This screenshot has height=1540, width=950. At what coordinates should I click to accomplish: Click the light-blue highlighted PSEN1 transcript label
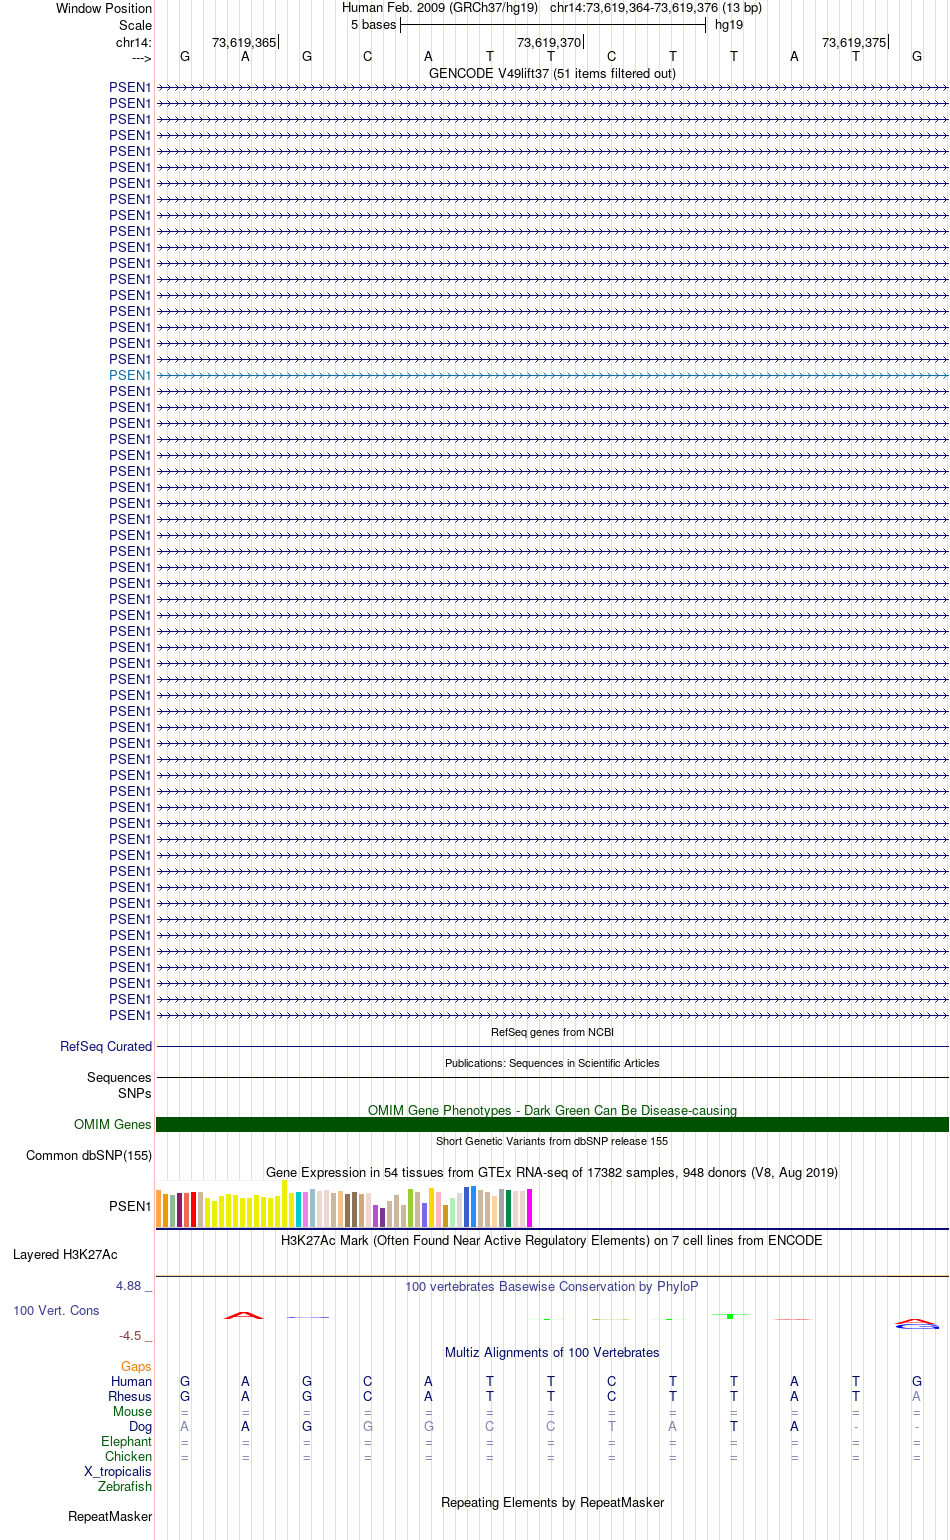coord(130,375)
